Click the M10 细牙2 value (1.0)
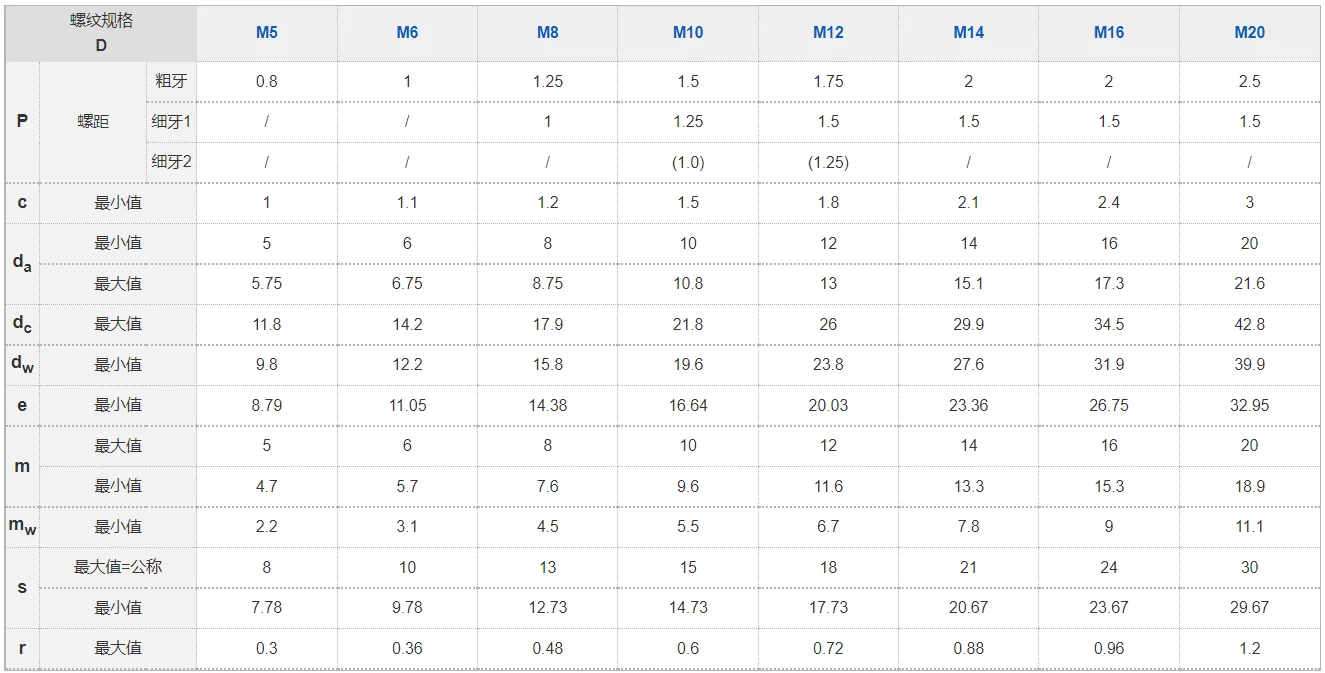 [688, 162]
